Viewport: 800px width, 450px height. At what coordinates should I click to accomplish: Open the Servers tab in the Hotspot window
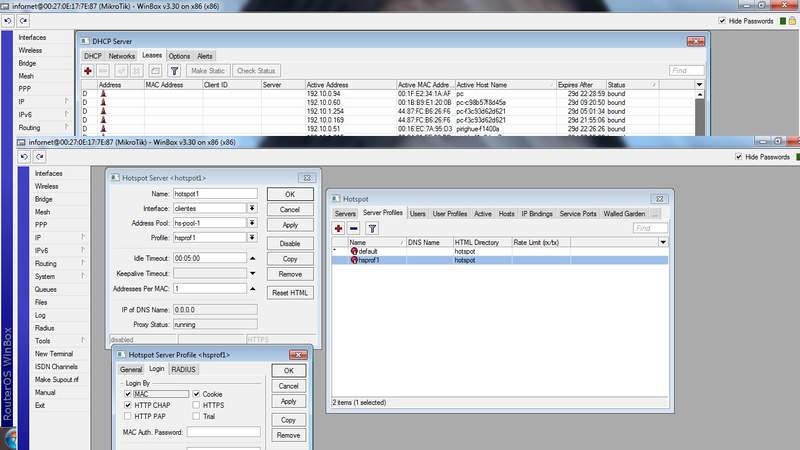tap(345, 214)
